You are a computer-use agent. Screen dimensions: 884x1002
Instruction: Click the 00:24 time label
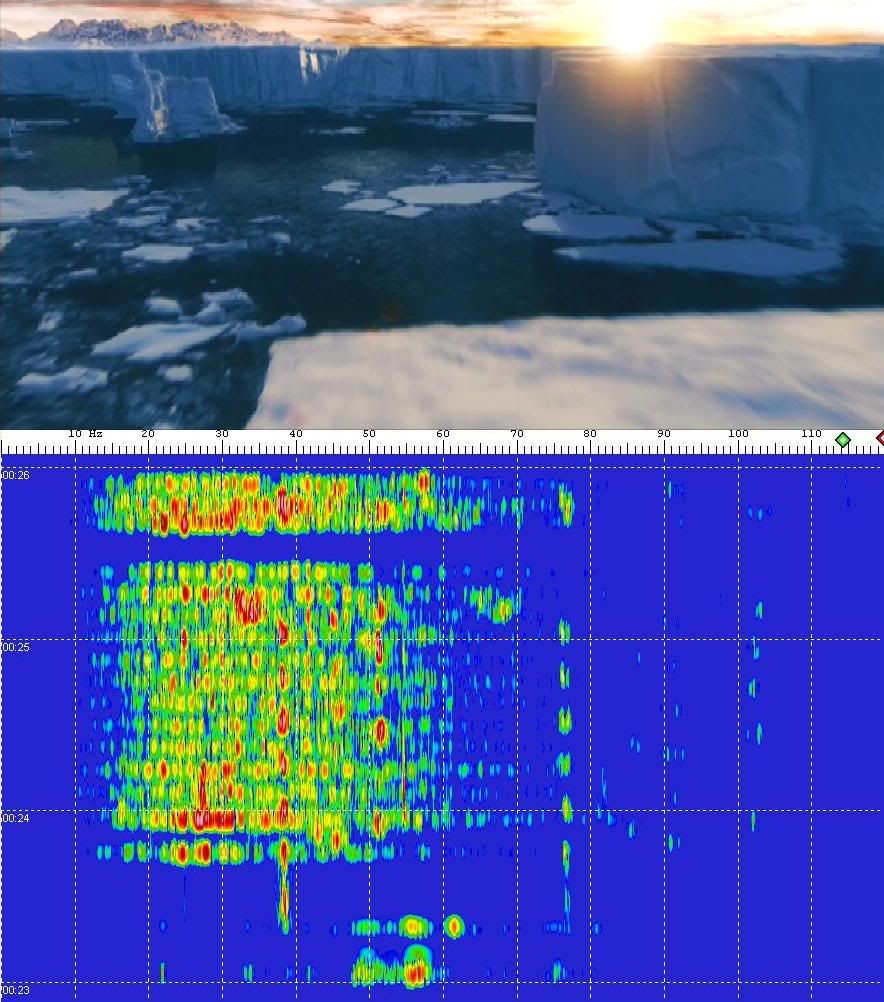[x=16, y=819]
